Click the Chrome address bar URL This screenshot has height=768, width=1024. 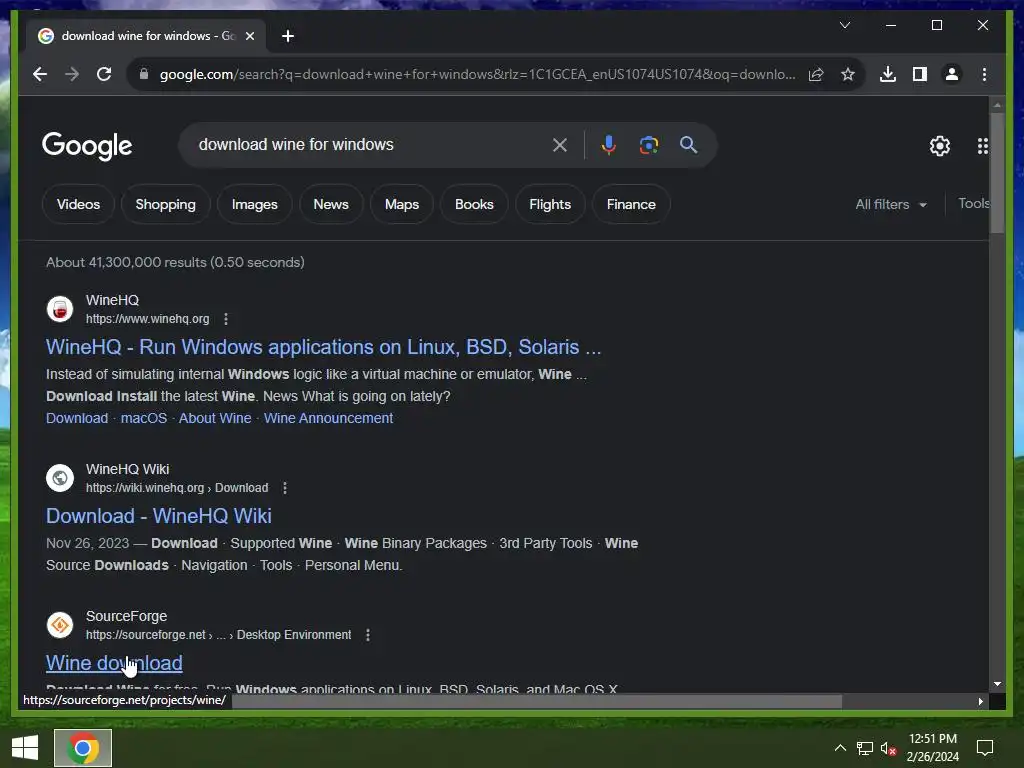477,74
